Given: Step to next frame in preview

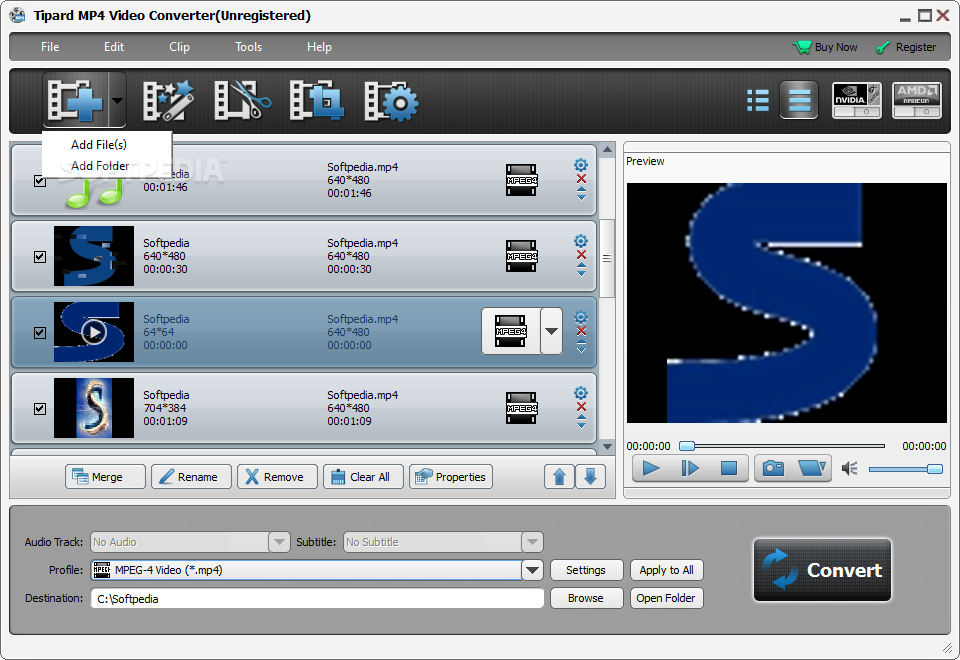Looking at the screenshot, I should click(690, 468).
